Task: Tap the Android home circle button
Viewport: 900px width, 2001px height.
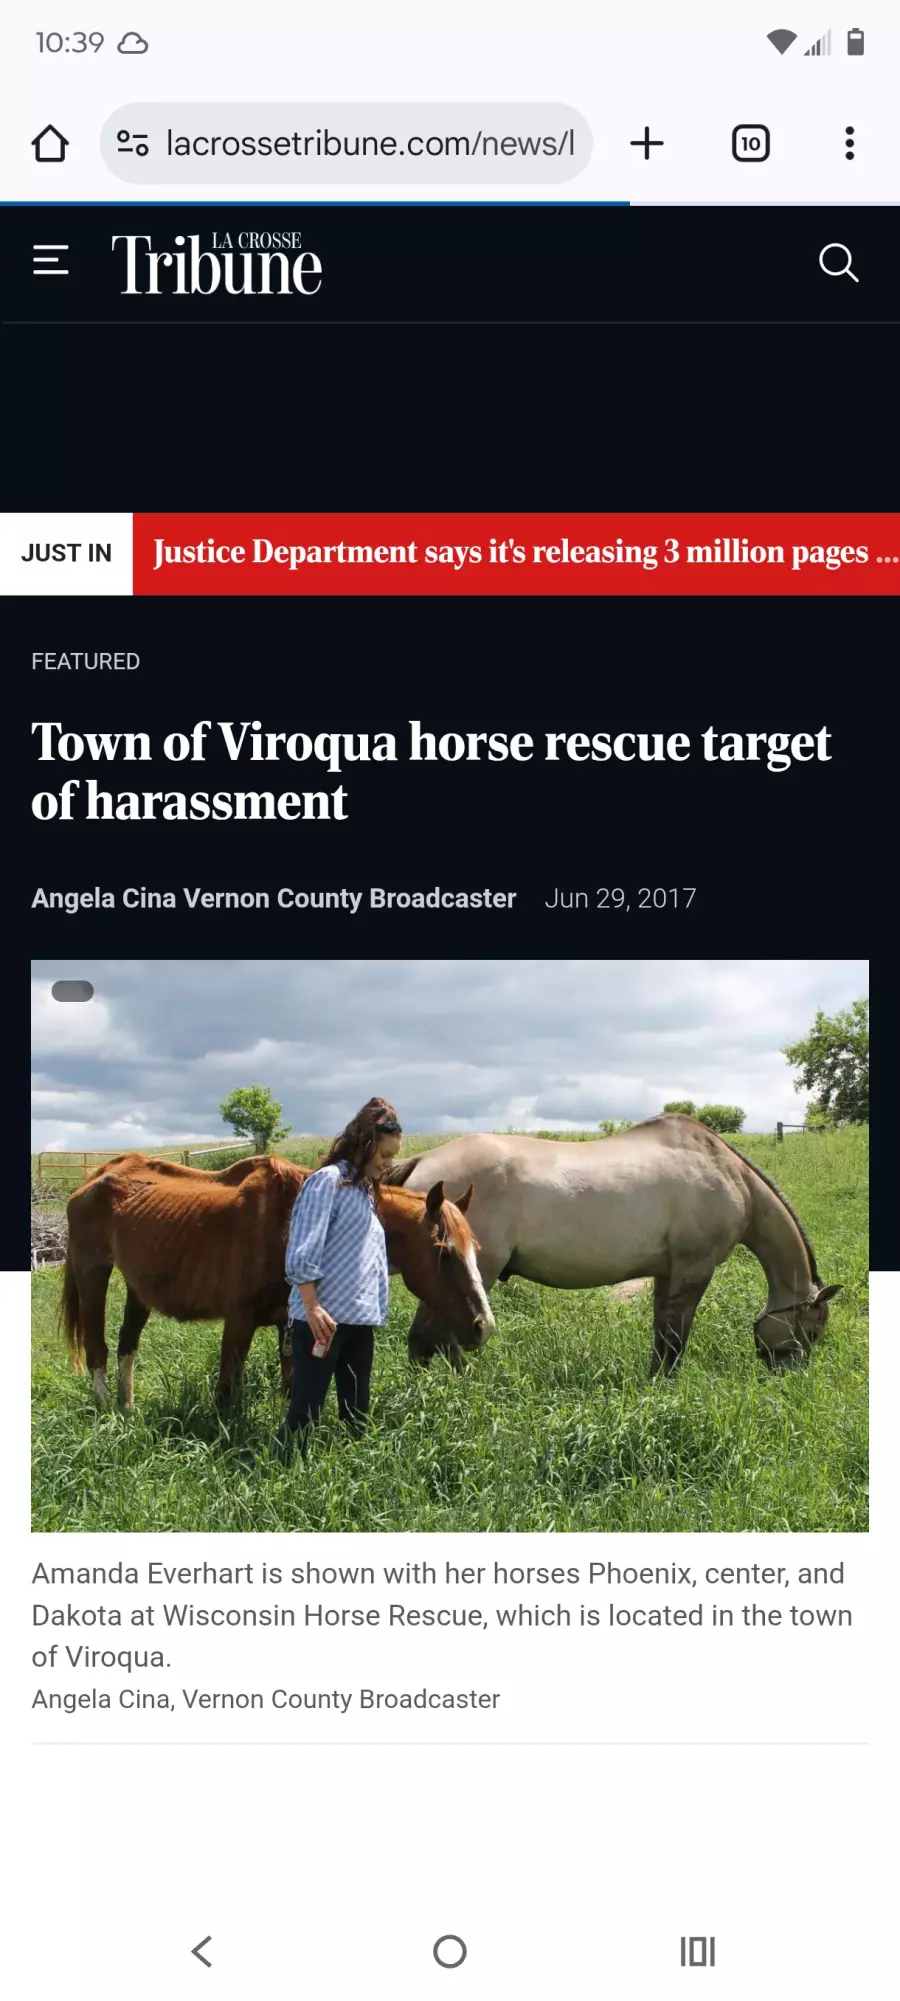Action: (450, 1951)
